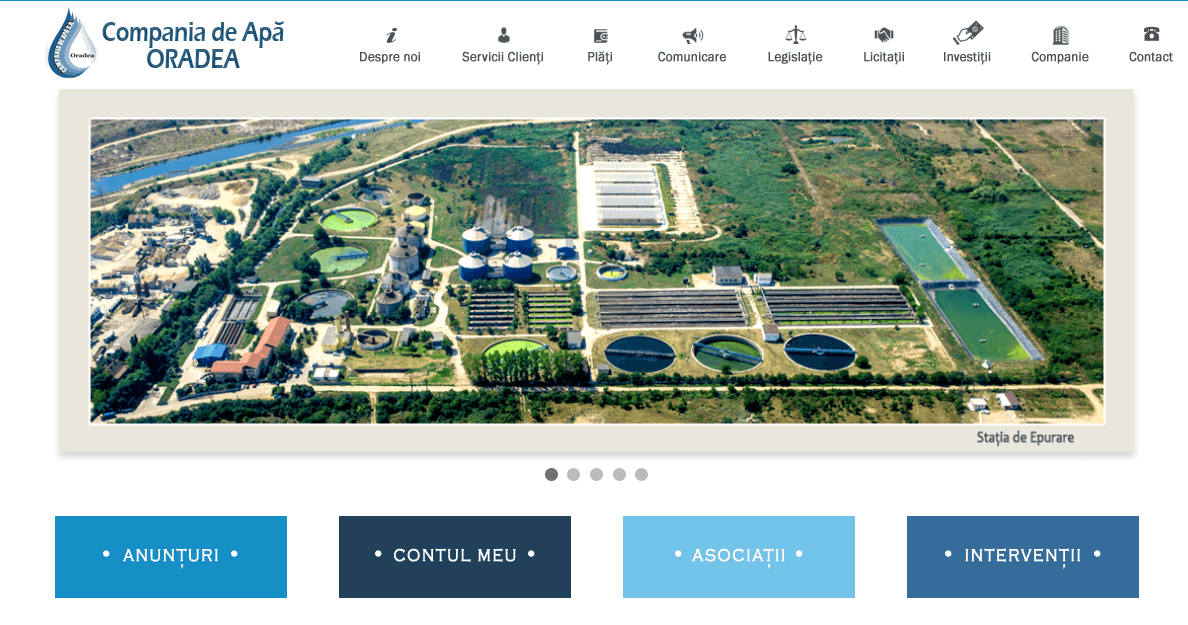The height and width of the screenshot is (625, 1188).
Task: Click the handshake icon above Licitații
Action: click(884, 35)
